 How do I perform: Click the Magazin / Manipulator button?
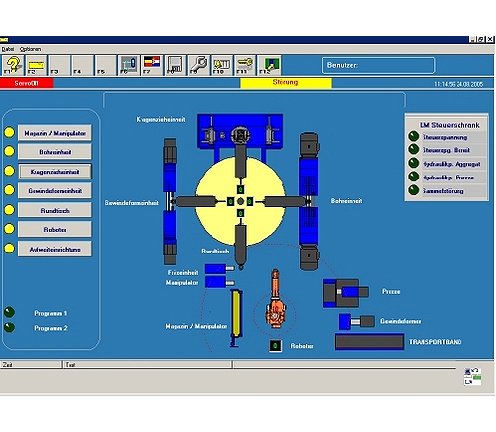pyautogui.click(x=55, y=133)
